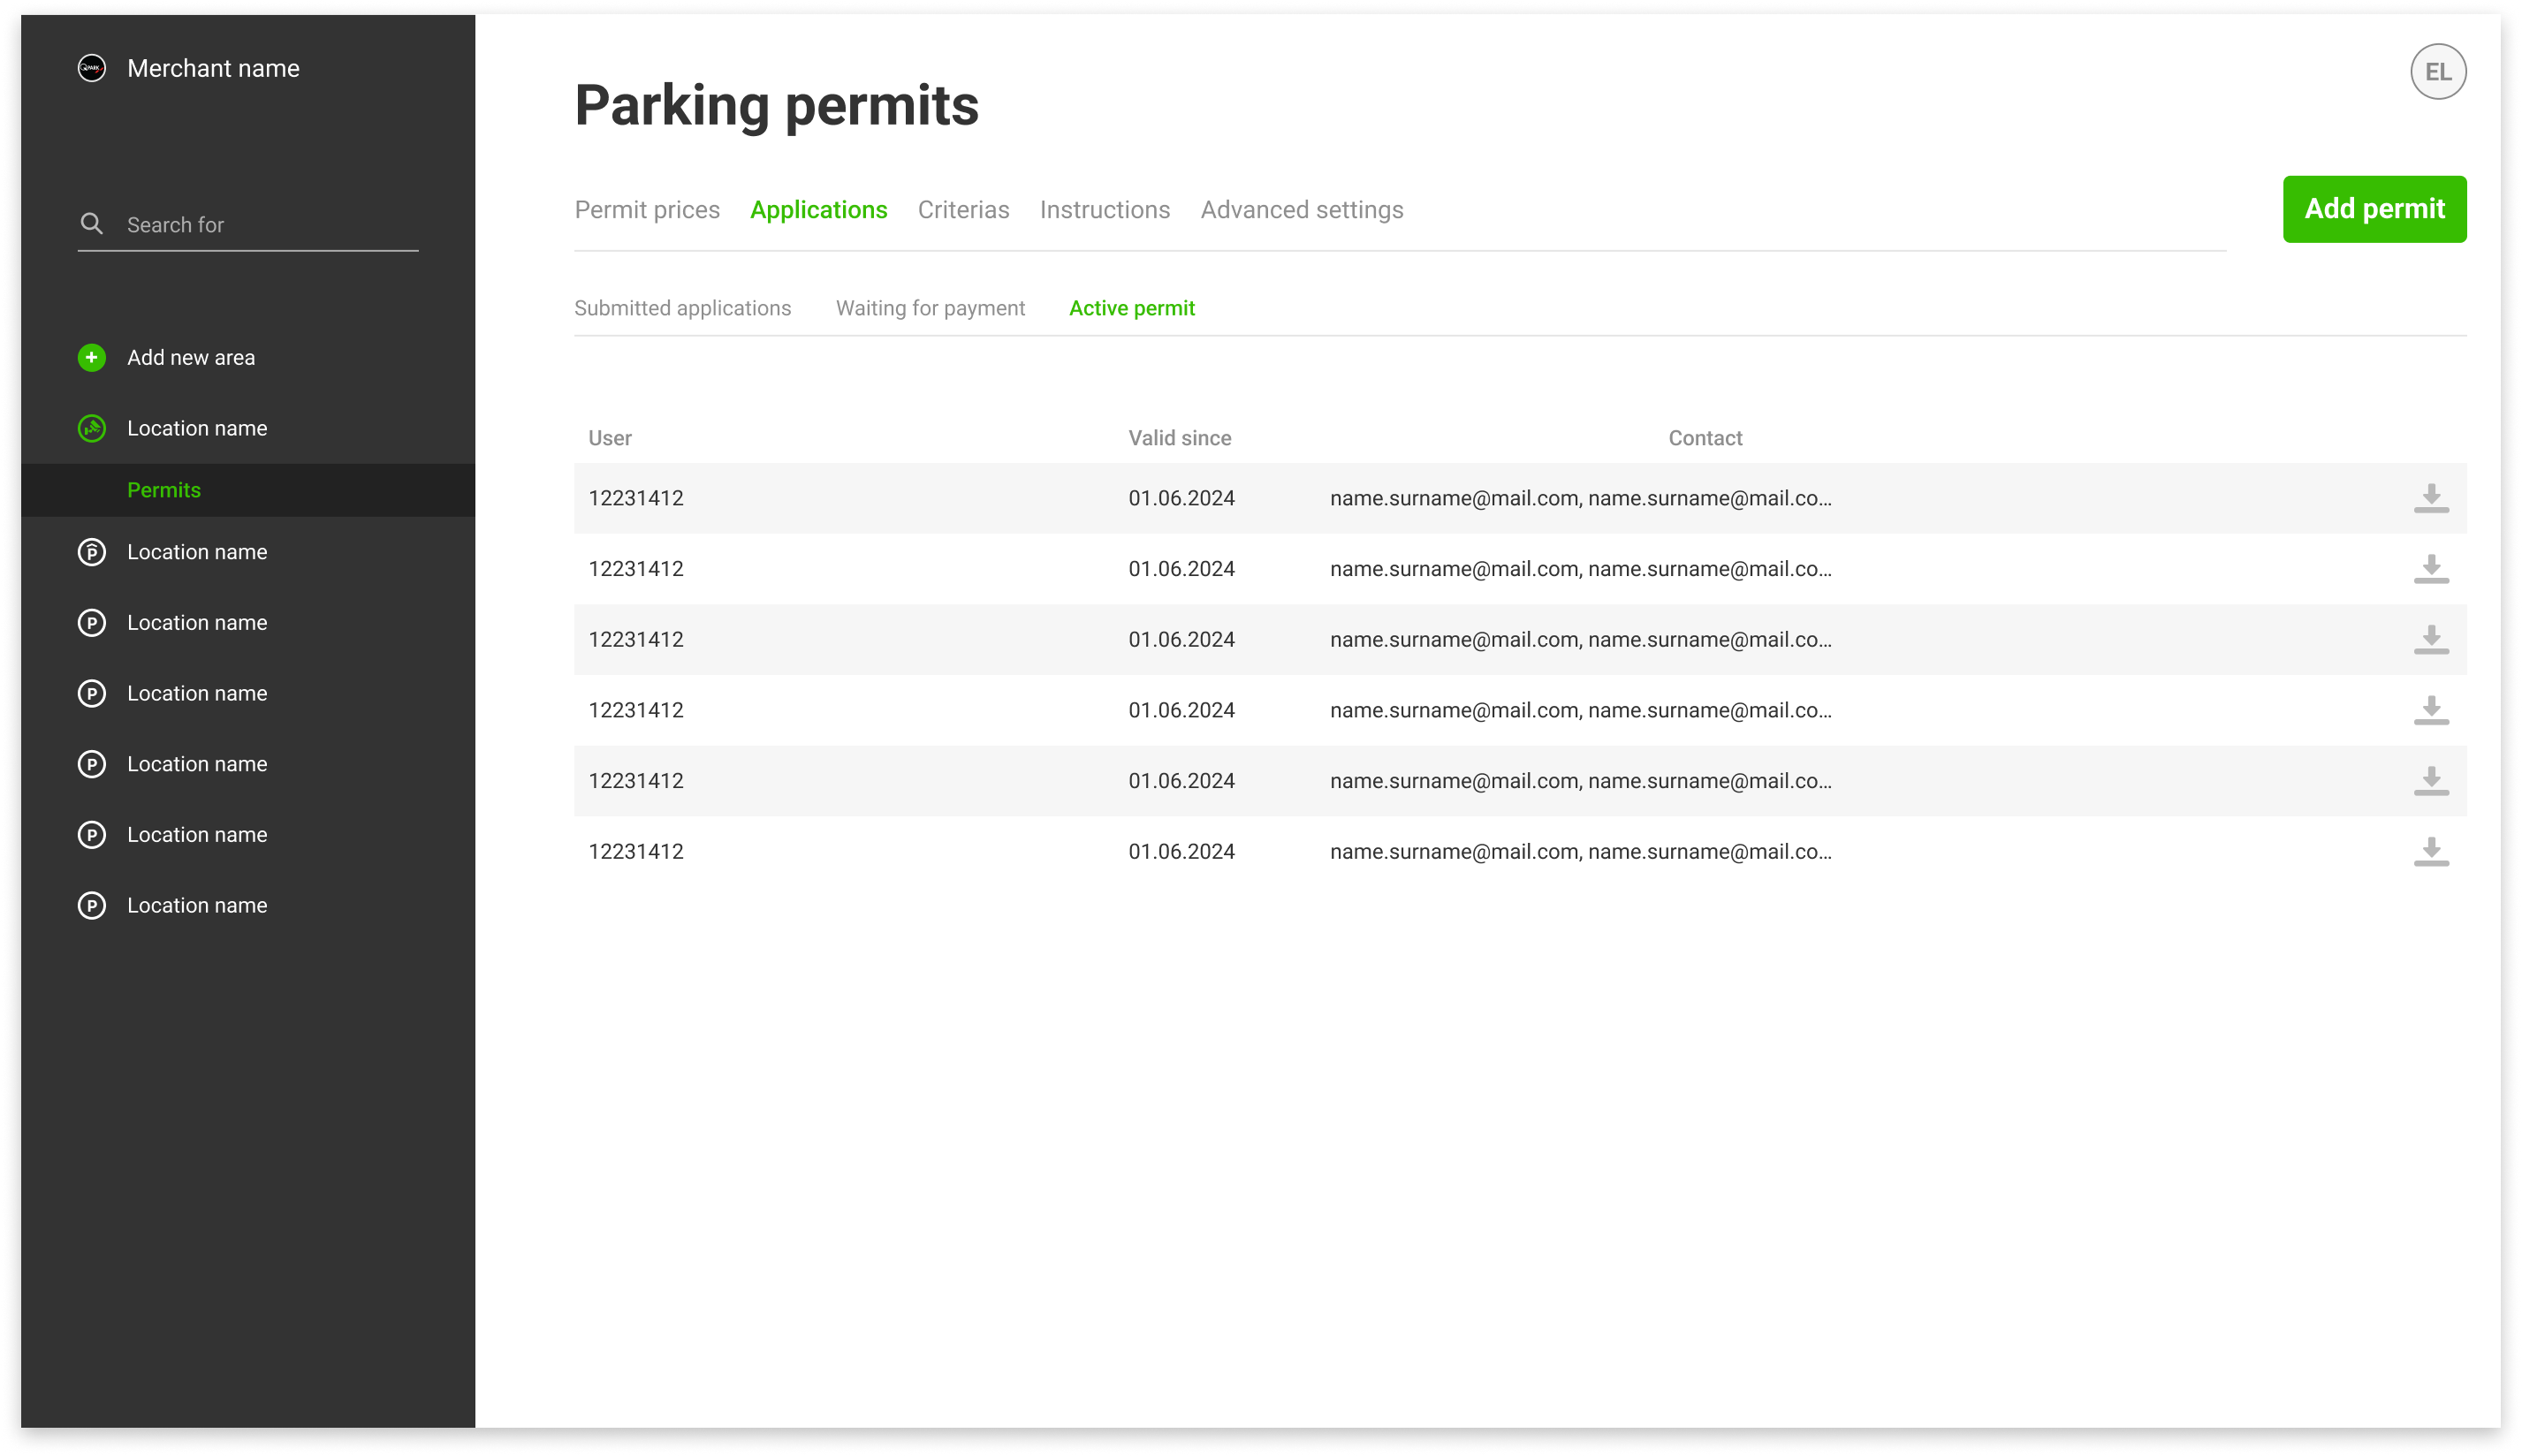Click the Waiting for payment tab
This screenshot has width=2522, height=1456.
[x=929, y=307]
